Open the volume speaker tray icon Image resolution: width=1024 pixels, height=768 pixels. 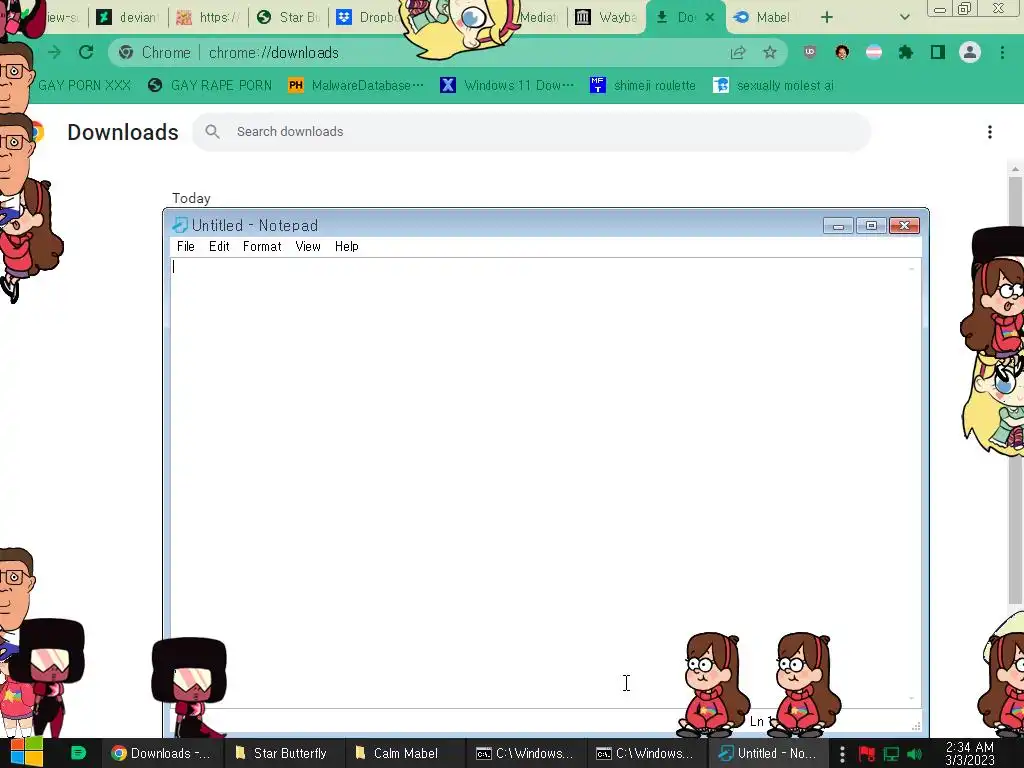[x=915, y=754]
